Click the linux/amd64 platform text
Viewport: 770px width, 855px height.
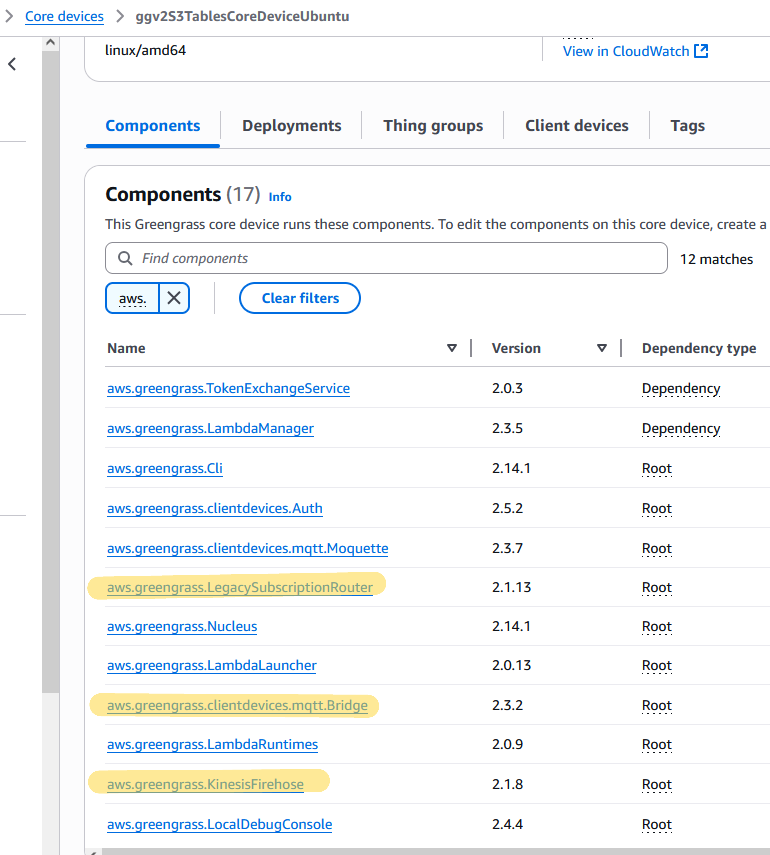pos(145,50)
